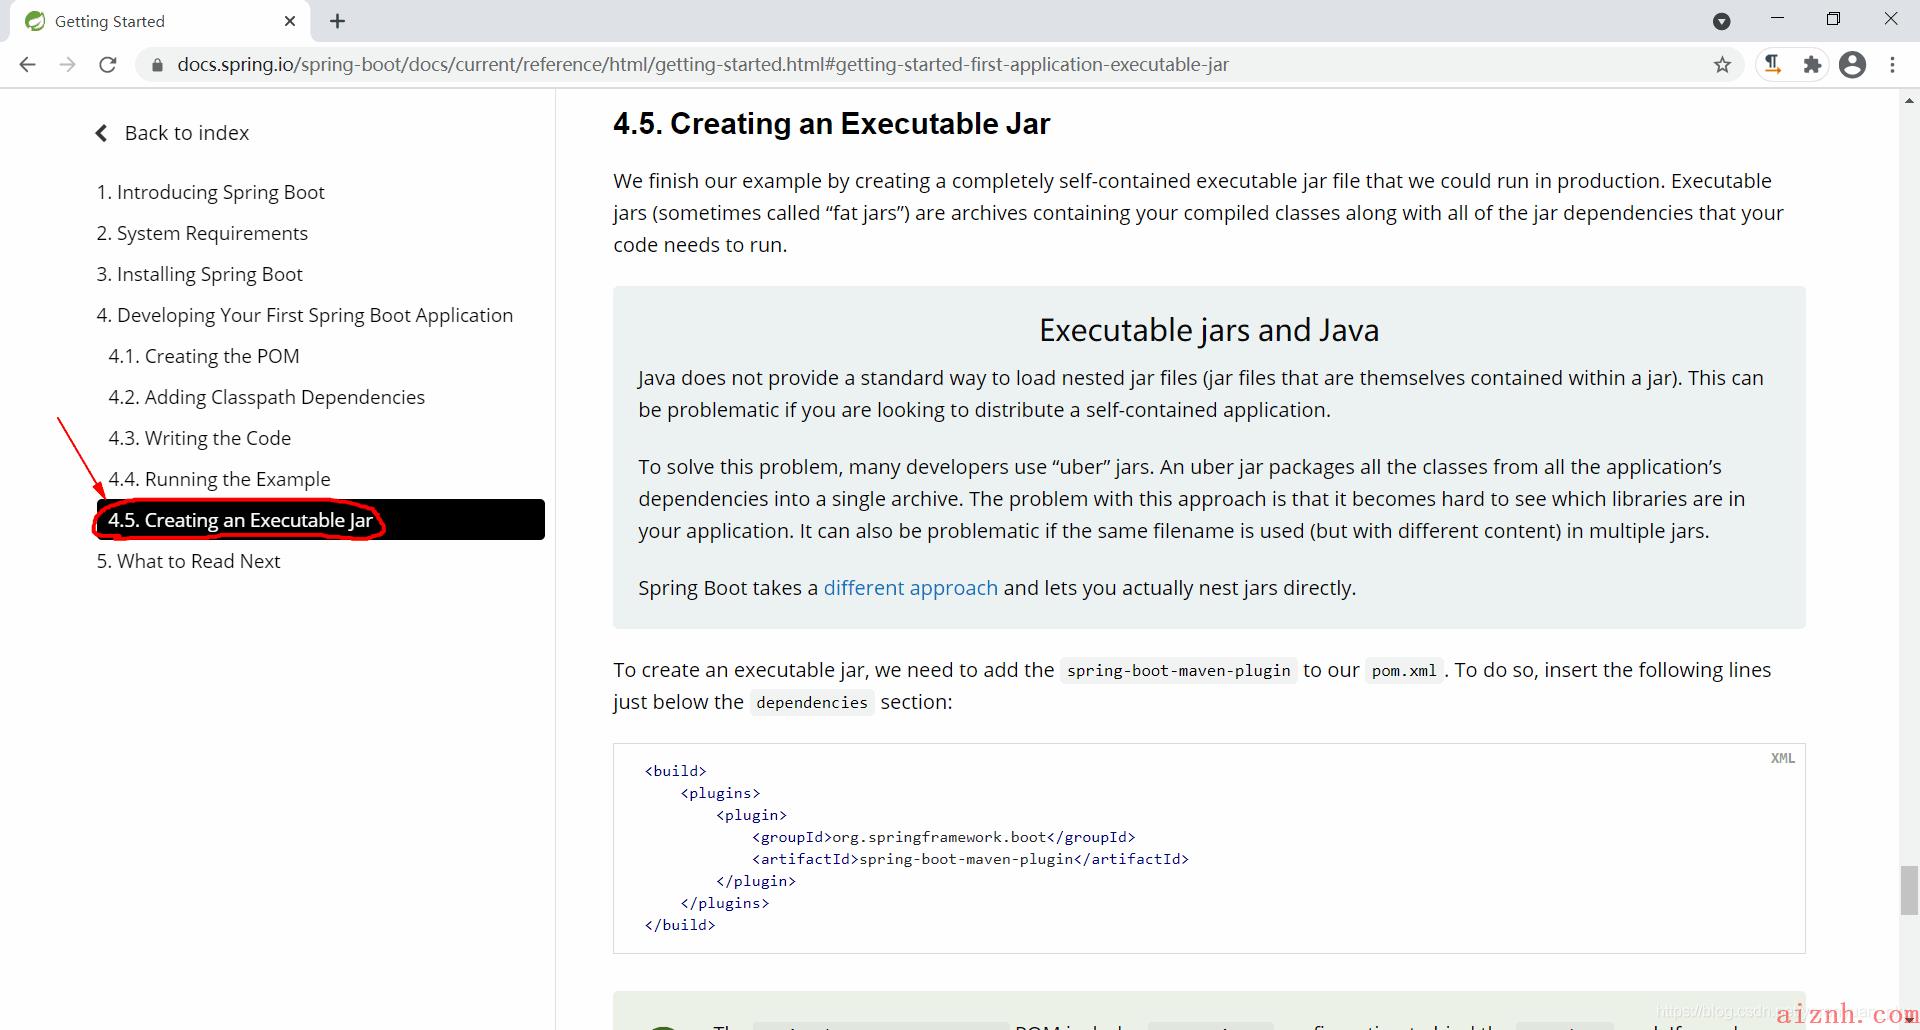The width and height of the screenshot is (1920, 1030).
Task: Open Chrome three-dot menu
Action: point(1892,65)
